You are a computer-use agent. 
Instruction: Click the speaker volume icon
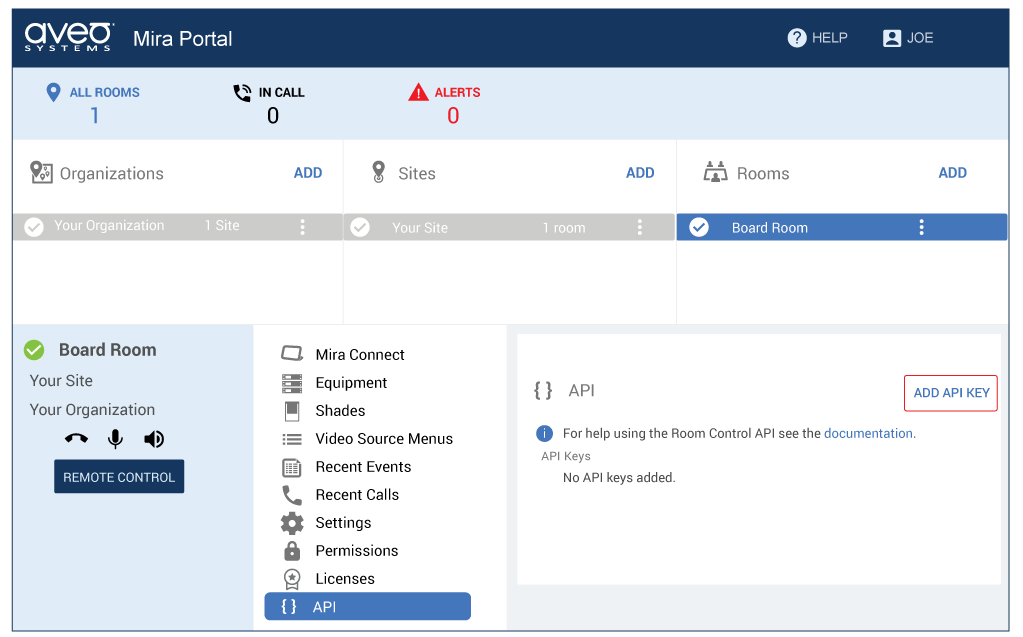point(154,439)
